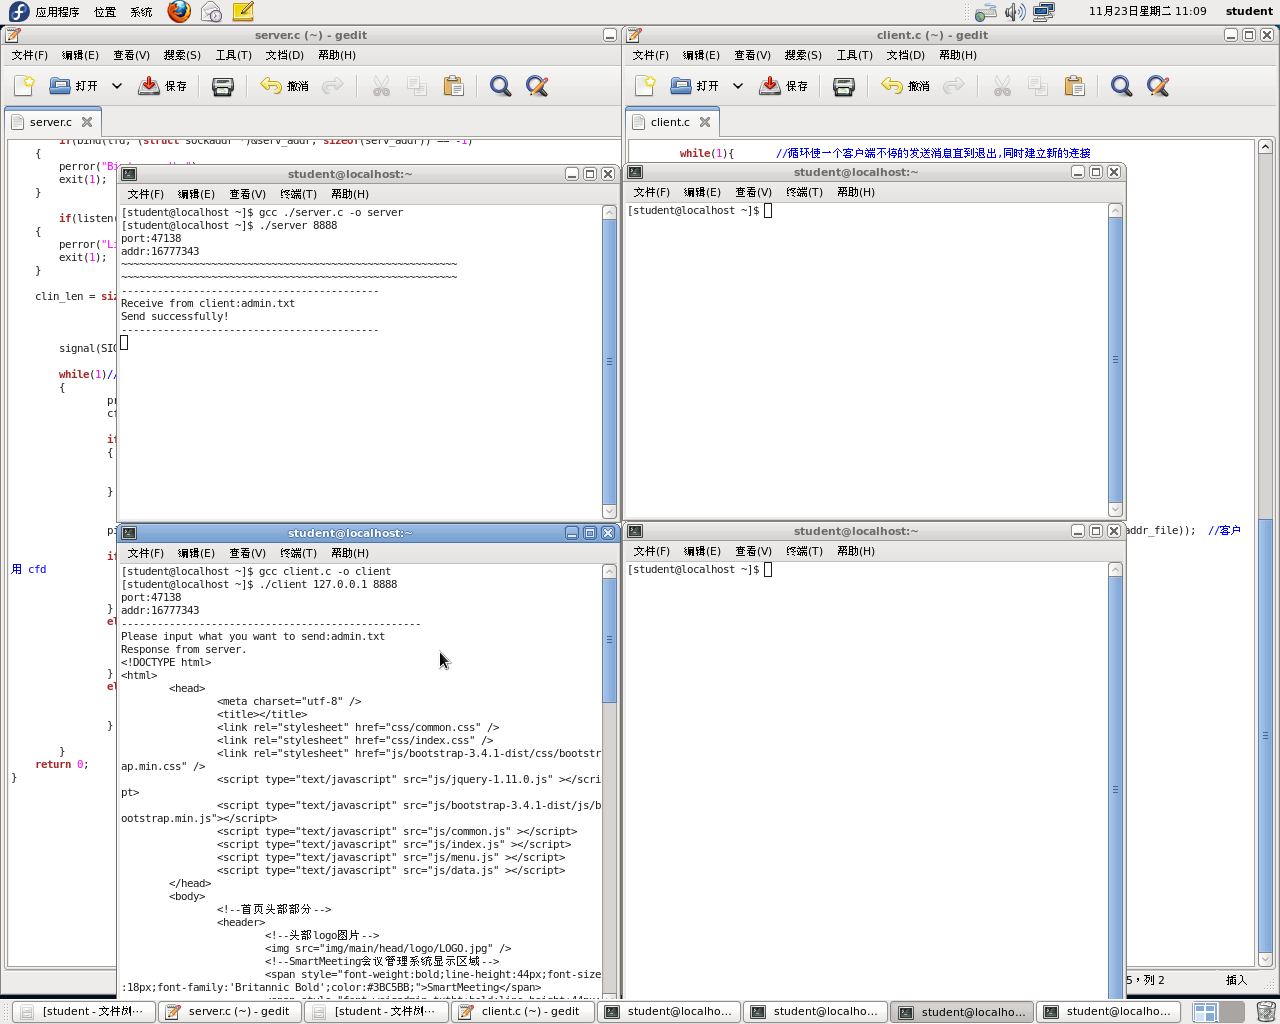The image size is (1280, 1024).
Task: Open 终端(T) menu in the ./server terminal
Action: [x=298, y=194]
